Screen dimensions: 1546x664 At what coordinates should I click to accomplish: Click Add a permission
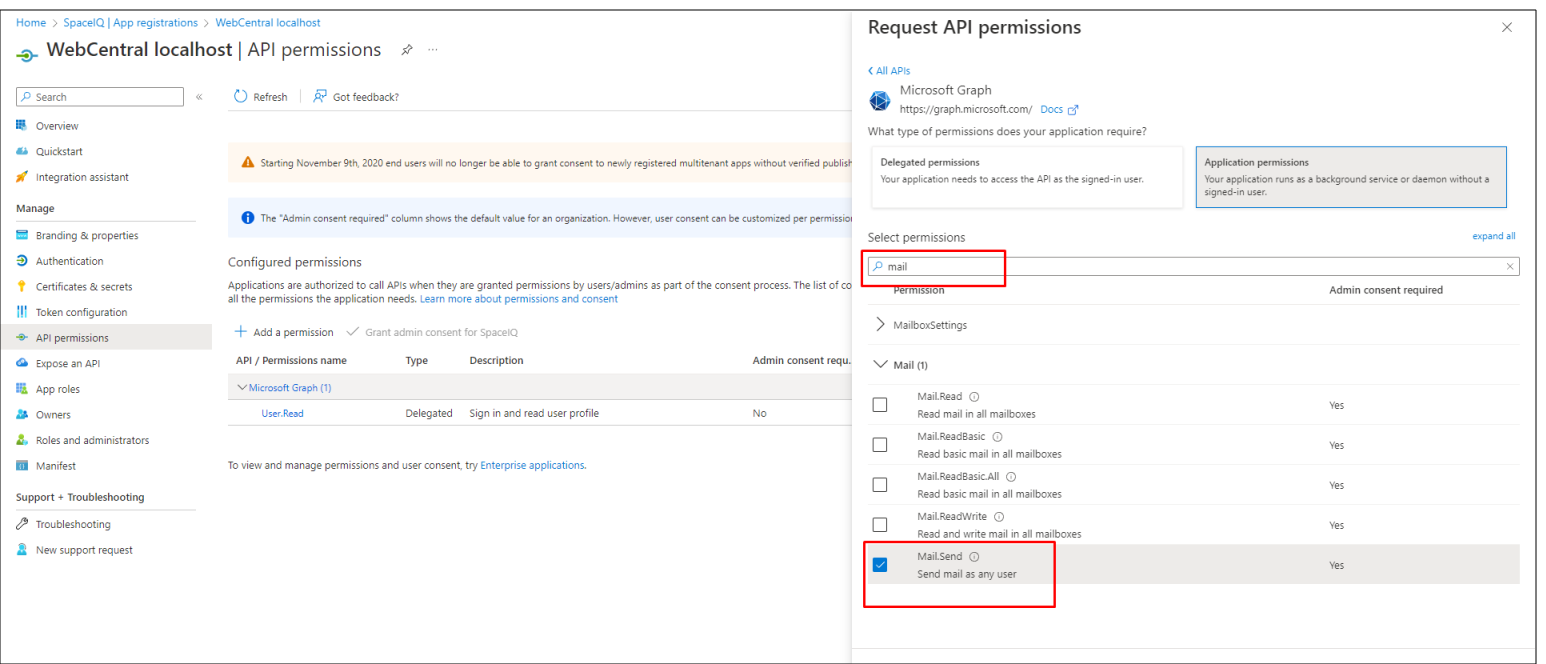click(285, 331)
